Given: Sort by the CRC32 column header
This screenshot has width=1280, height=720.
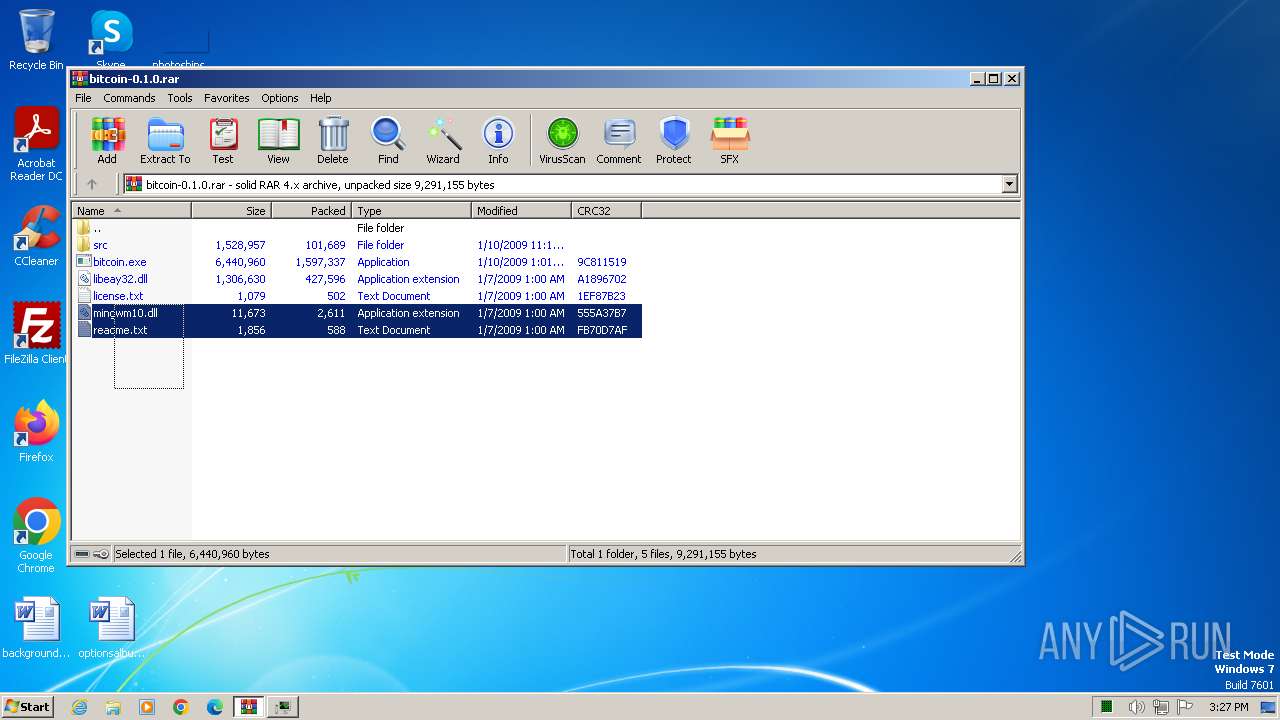Looking at the screenshot, I should tap(607, 211).
